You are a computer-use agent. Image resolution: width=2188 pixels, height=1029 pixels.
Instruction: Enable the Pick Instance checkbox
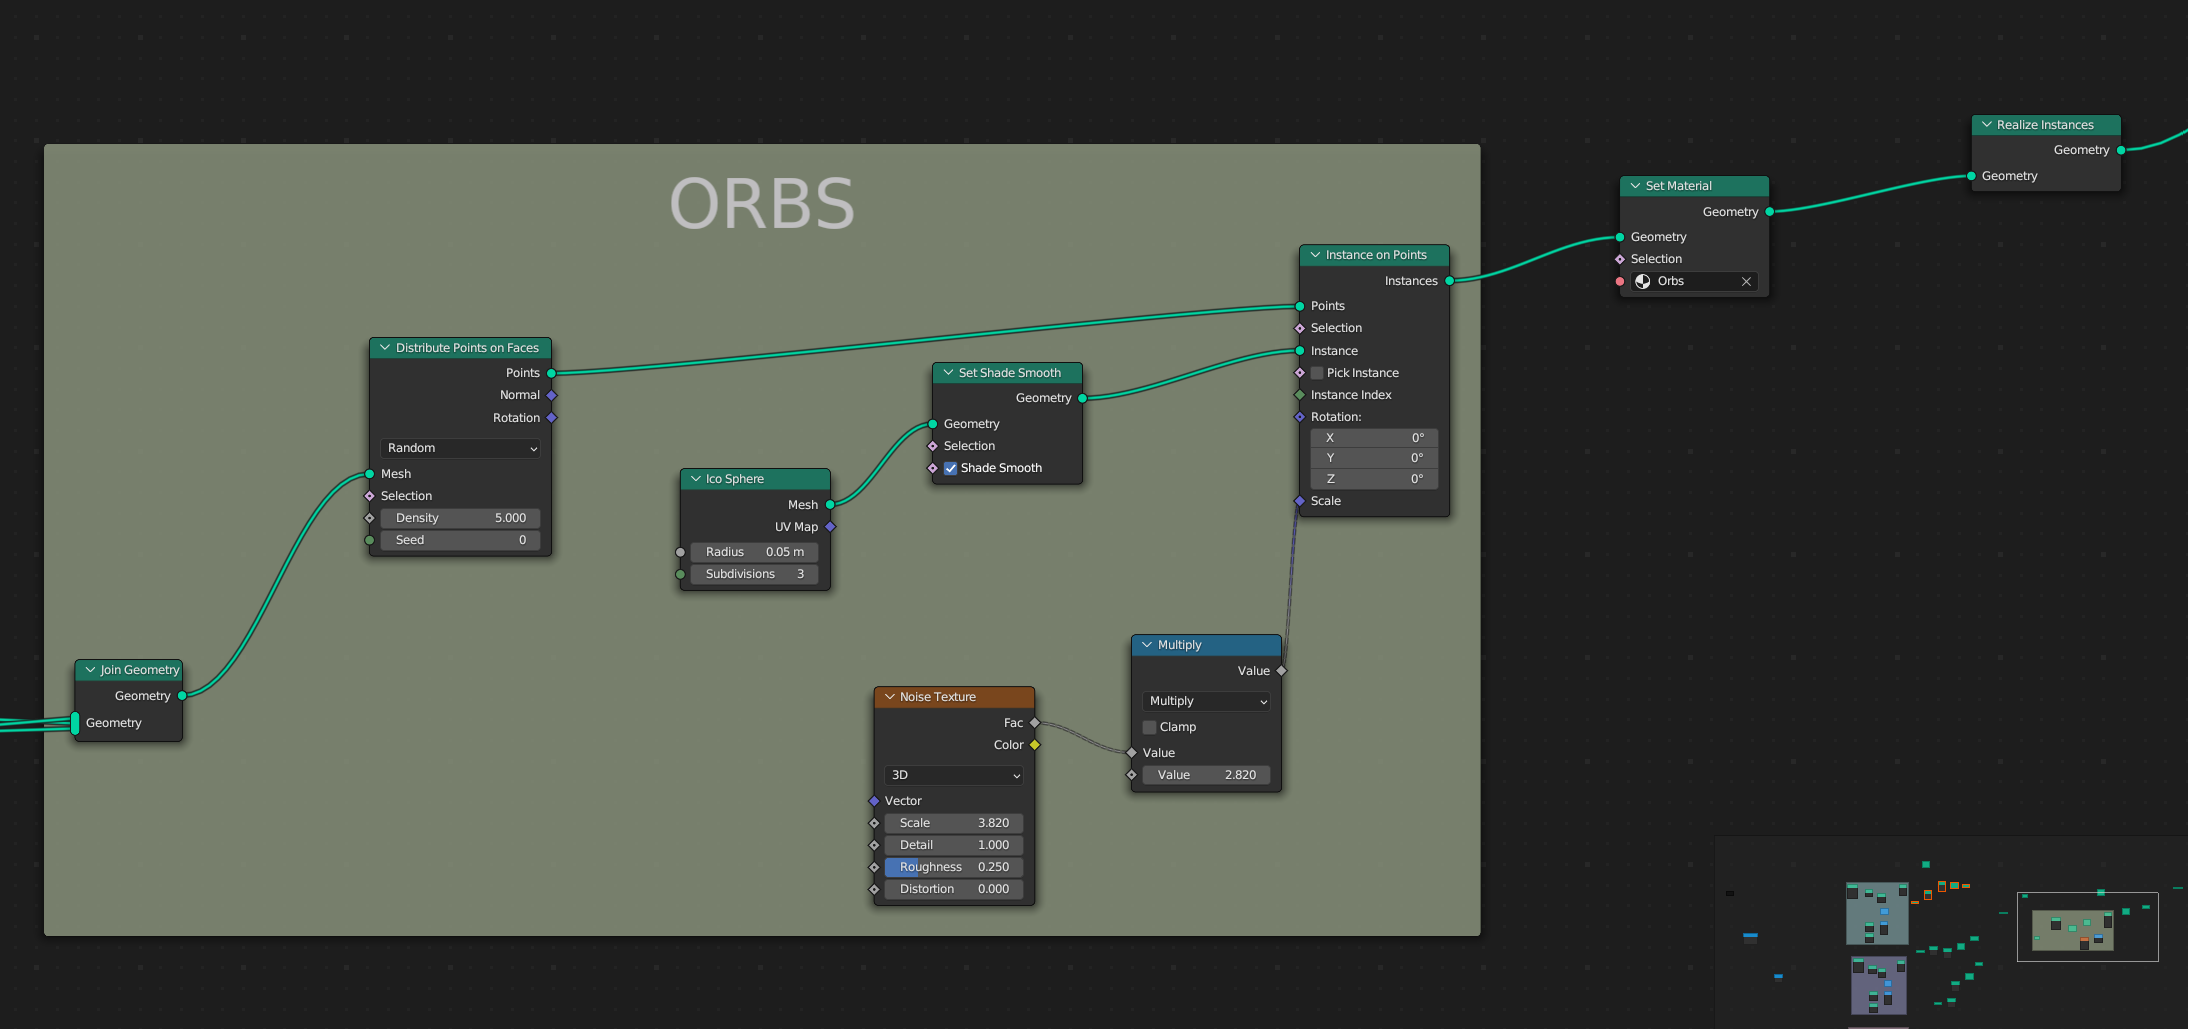(1317, 373)
